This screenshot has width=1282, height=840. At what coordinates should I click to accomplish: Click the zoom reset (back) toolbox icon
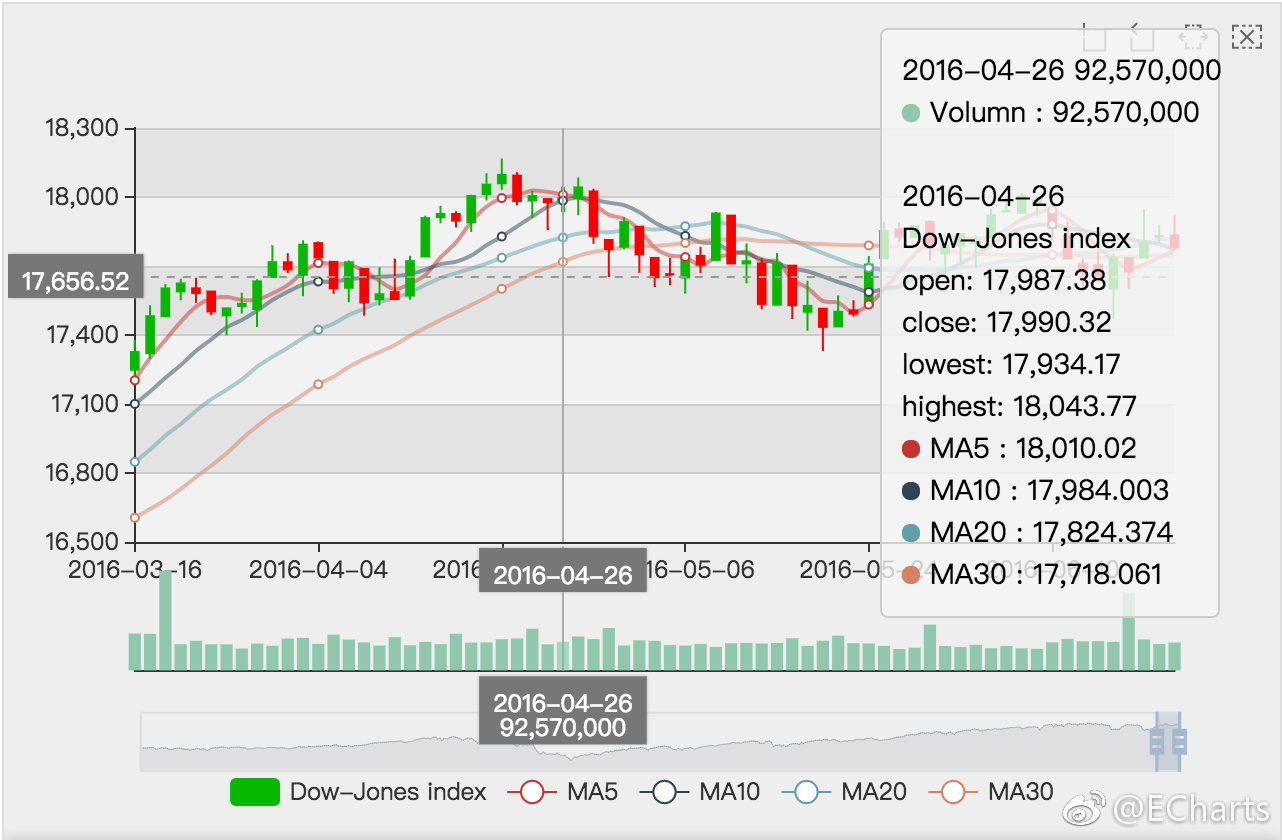[x=1142, y=38]
